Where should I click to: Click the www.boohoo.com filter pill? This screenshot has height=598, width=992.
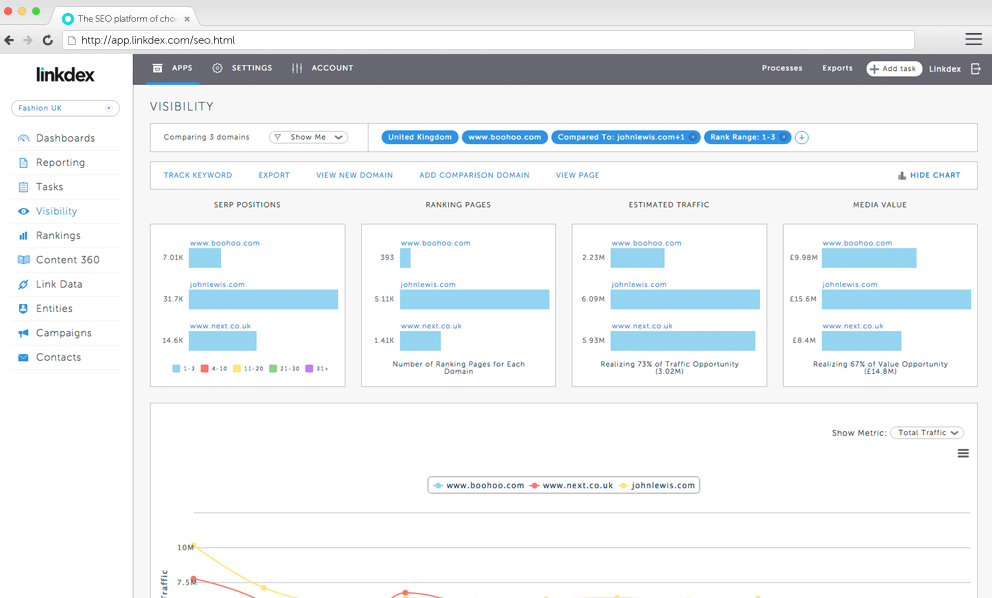pos(504,137)
